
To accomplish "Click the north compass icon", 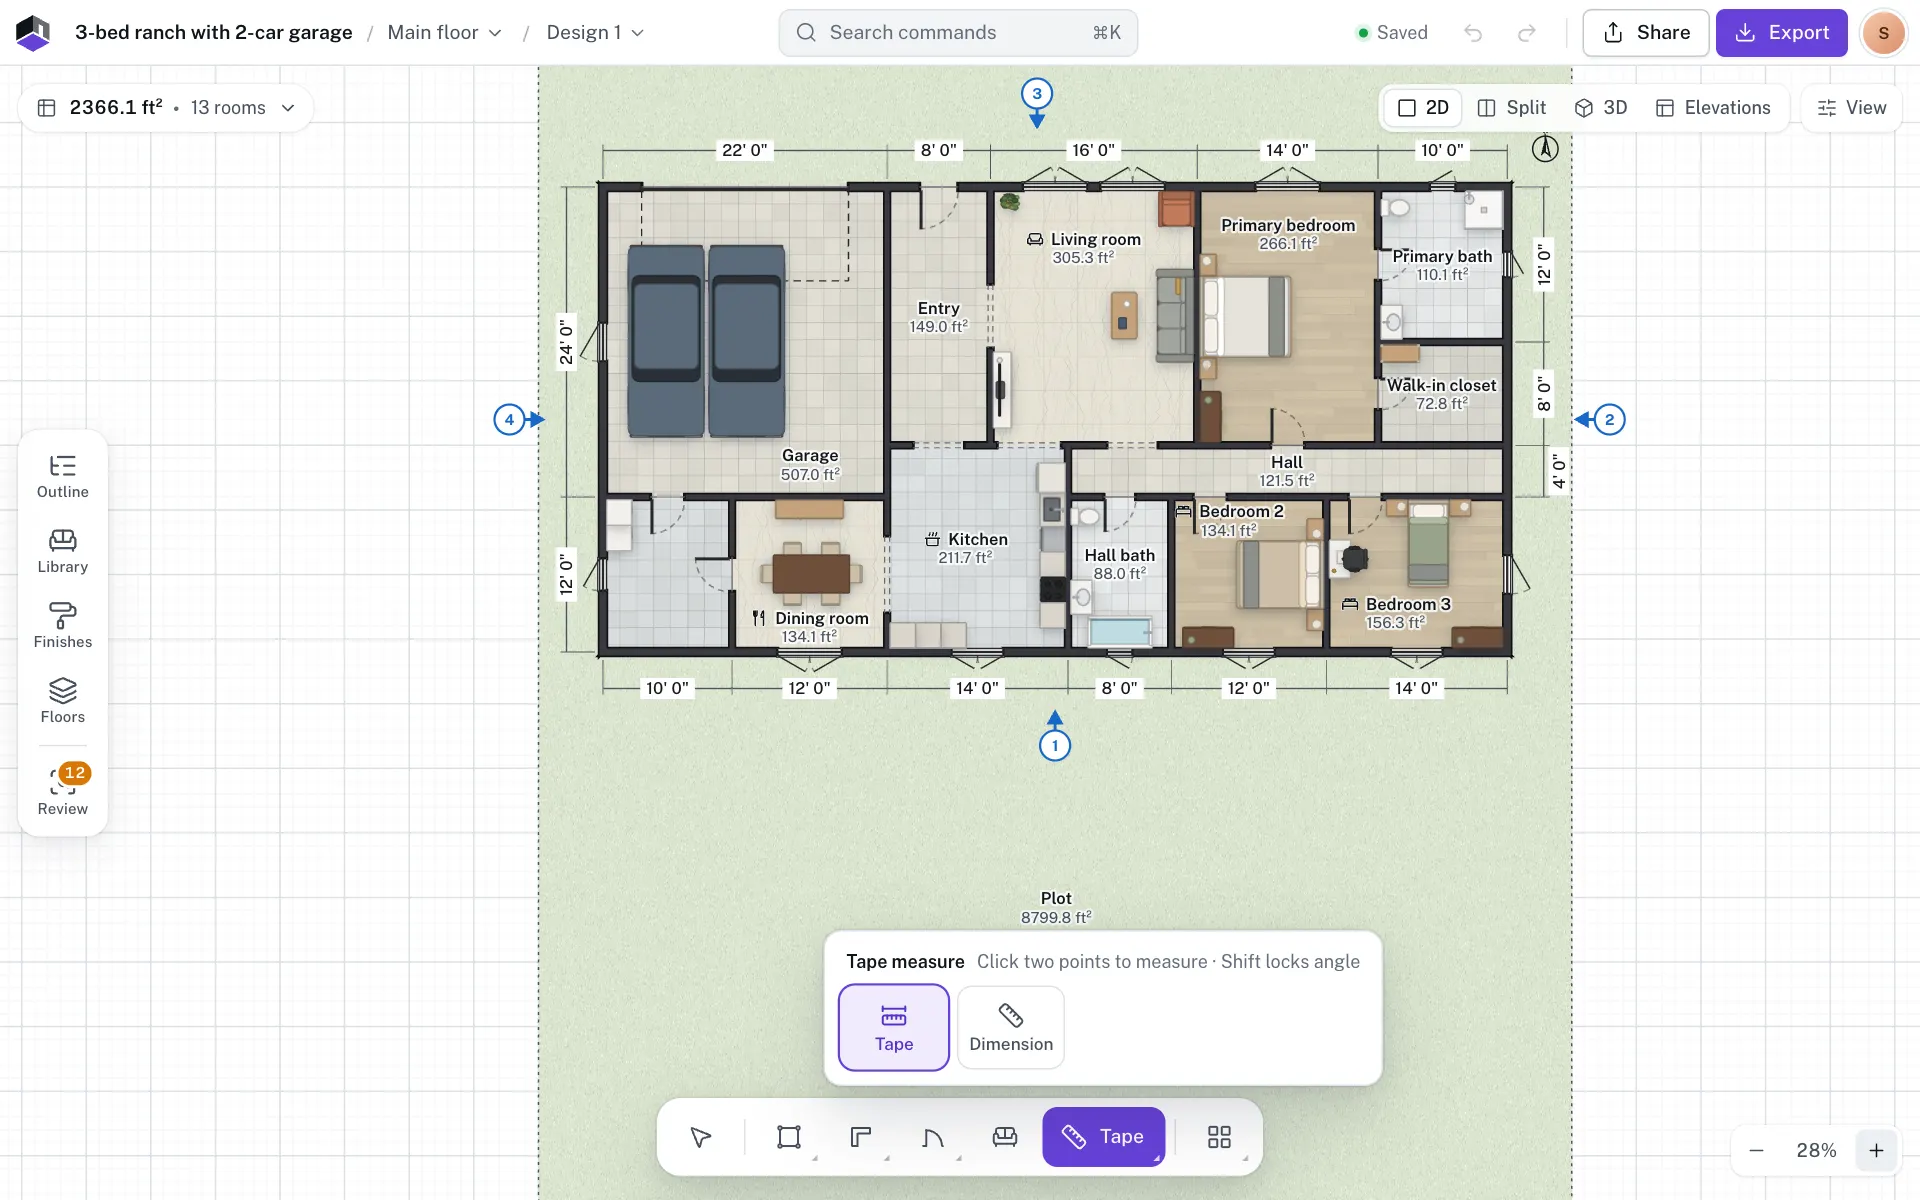I will 1545,149.
